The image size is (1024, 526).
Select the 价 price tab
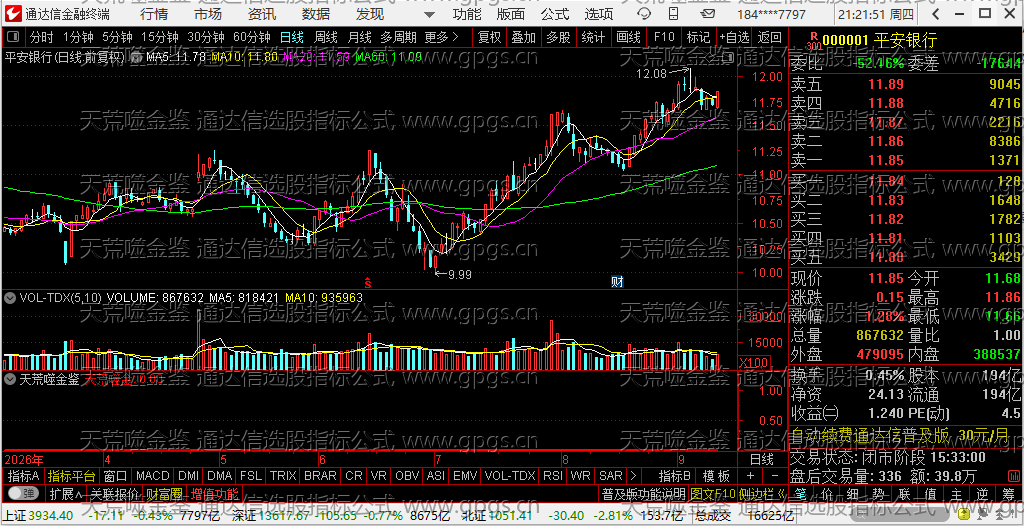[827, 493]
